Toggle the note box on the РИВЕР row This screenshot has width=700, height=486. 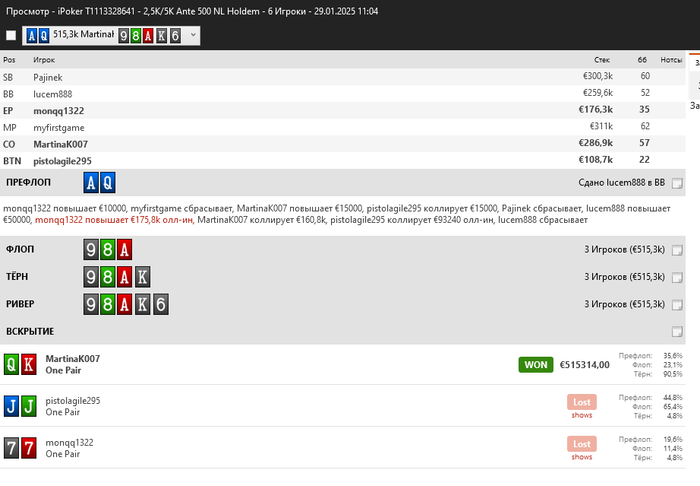(677, 304)
